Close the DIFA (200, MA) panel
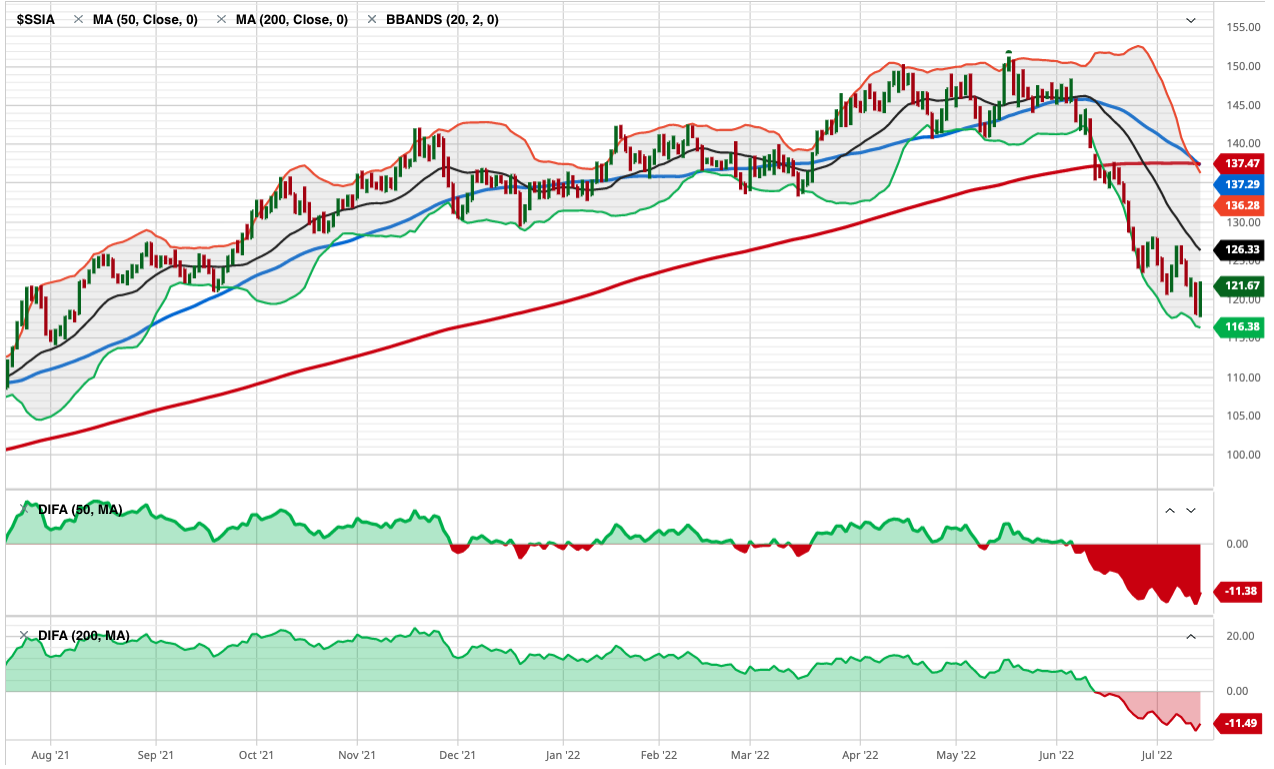 [24, 635]
